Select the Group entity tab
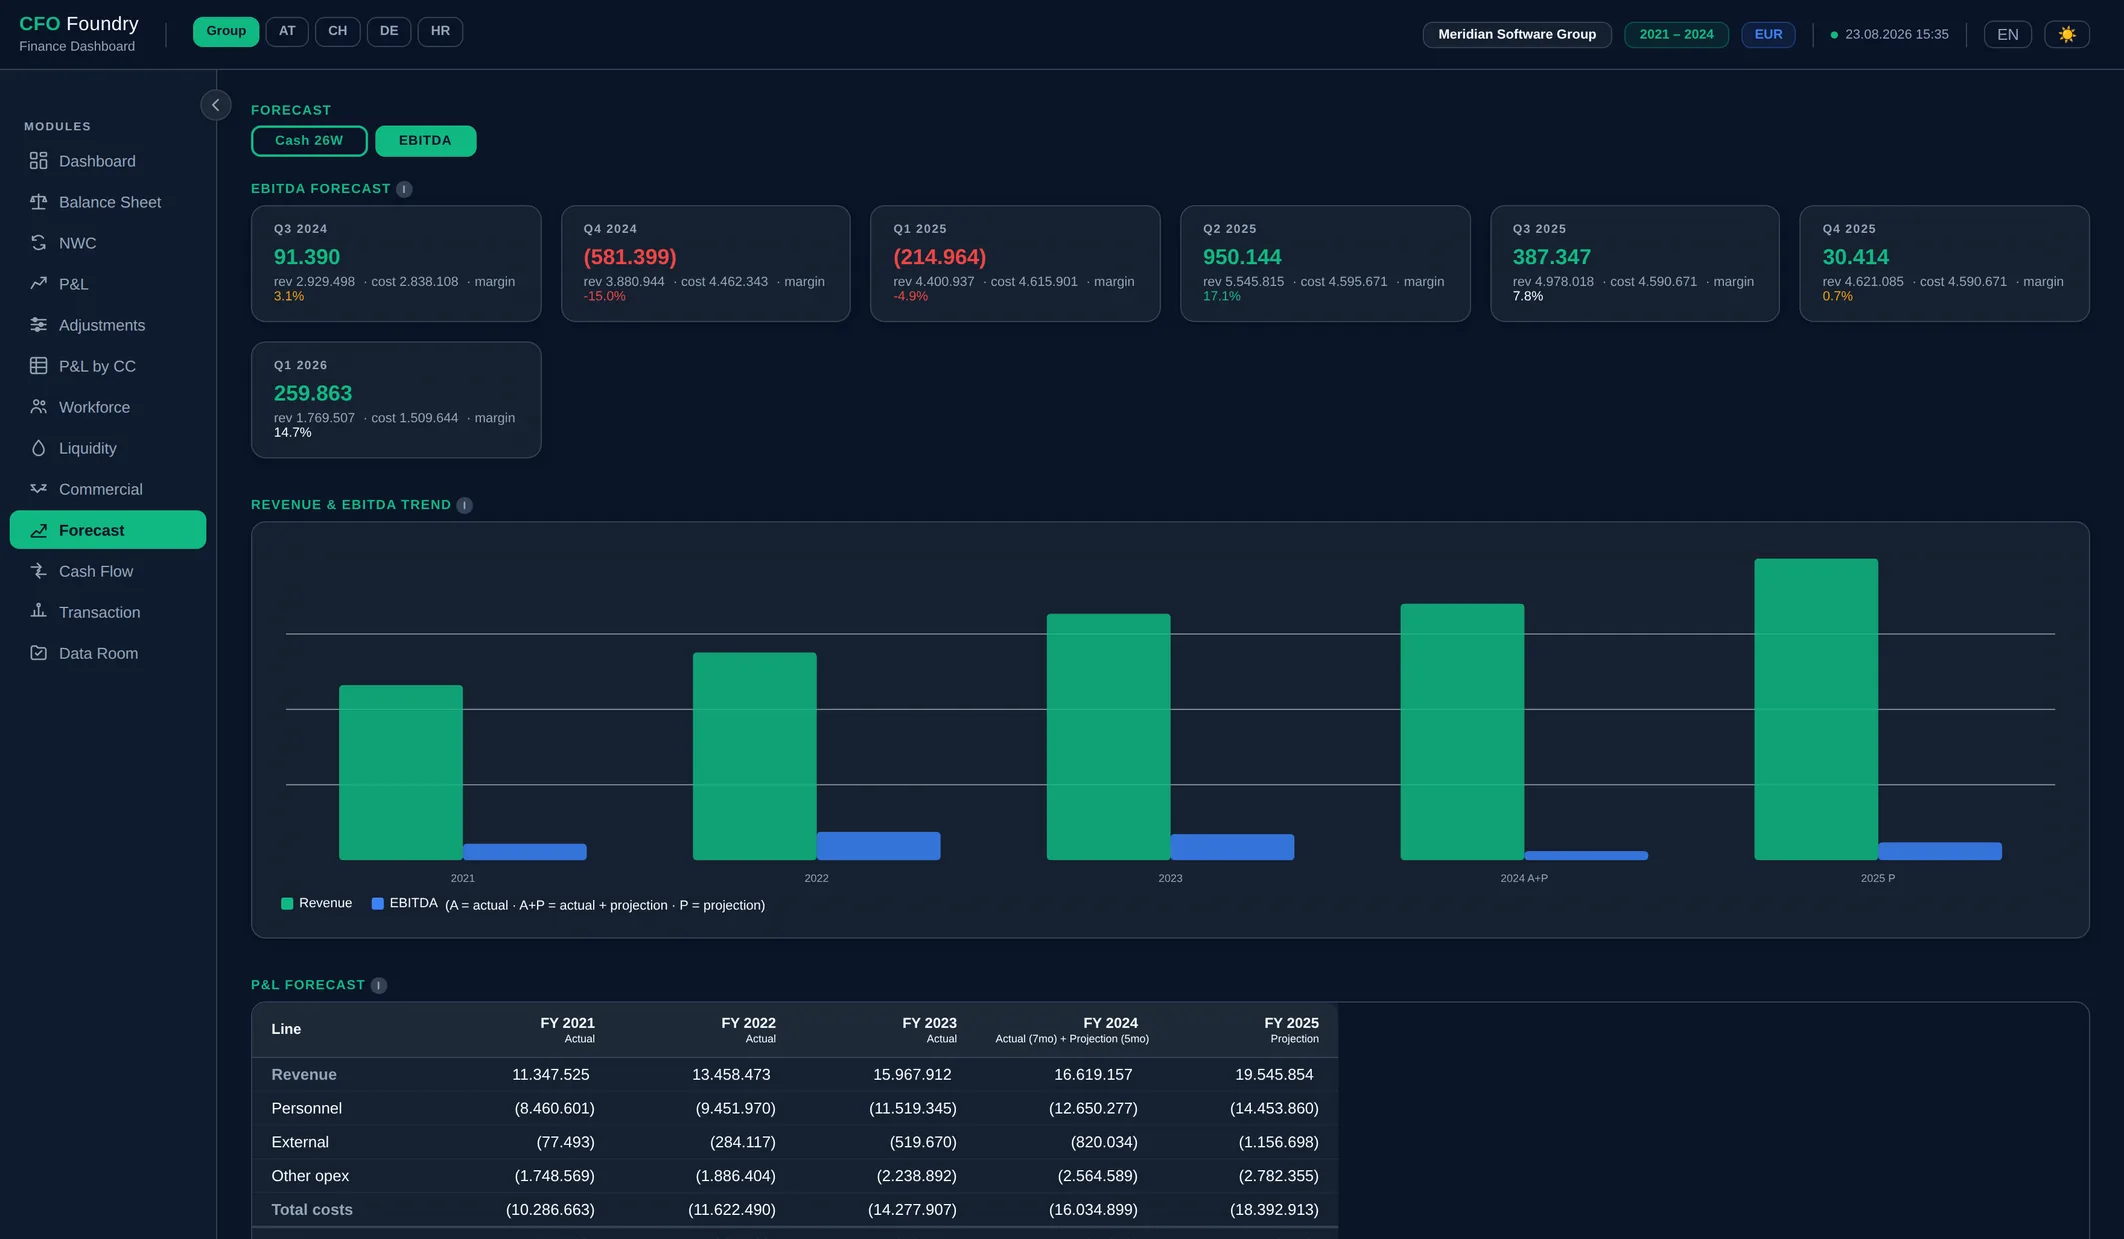Viewport: 2124px width, 1239px height. [x=226, y=31]
